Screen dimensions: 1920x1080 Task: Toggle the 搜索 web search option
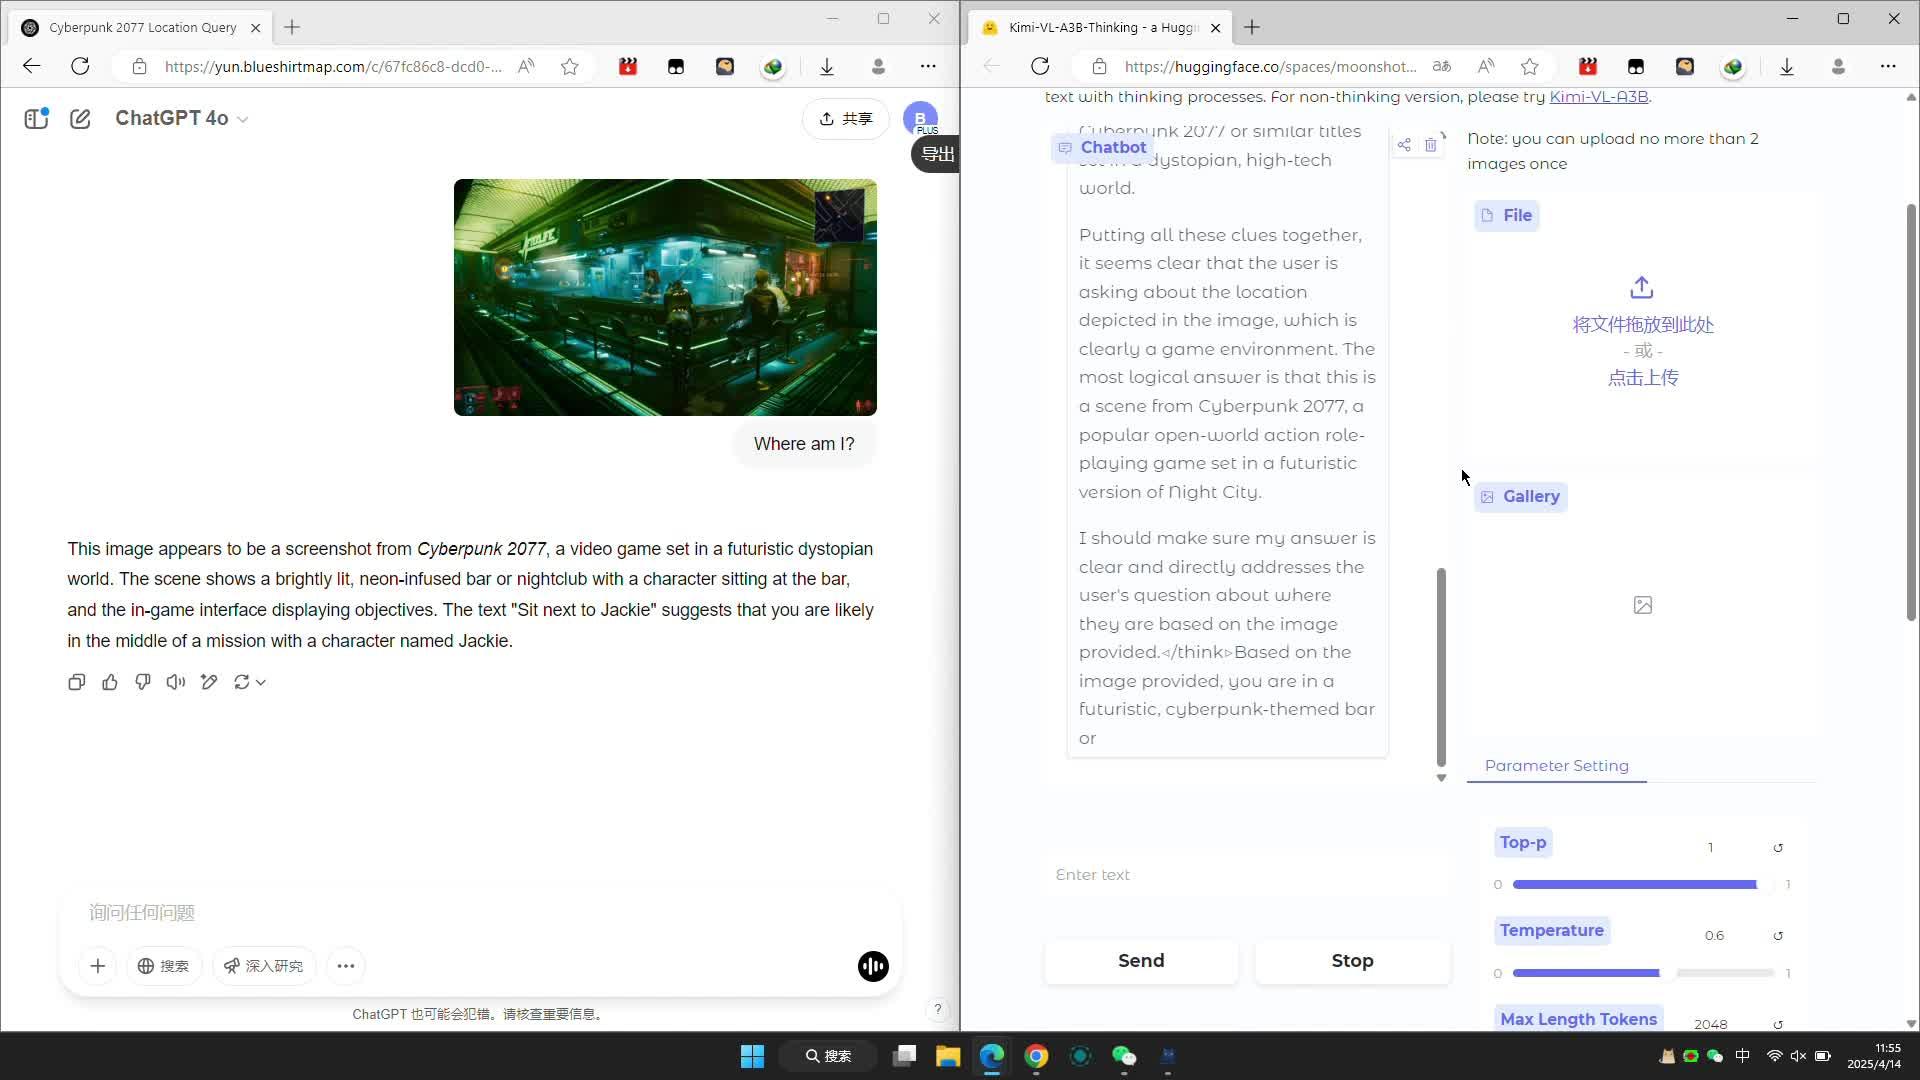(x=164, y=966)
